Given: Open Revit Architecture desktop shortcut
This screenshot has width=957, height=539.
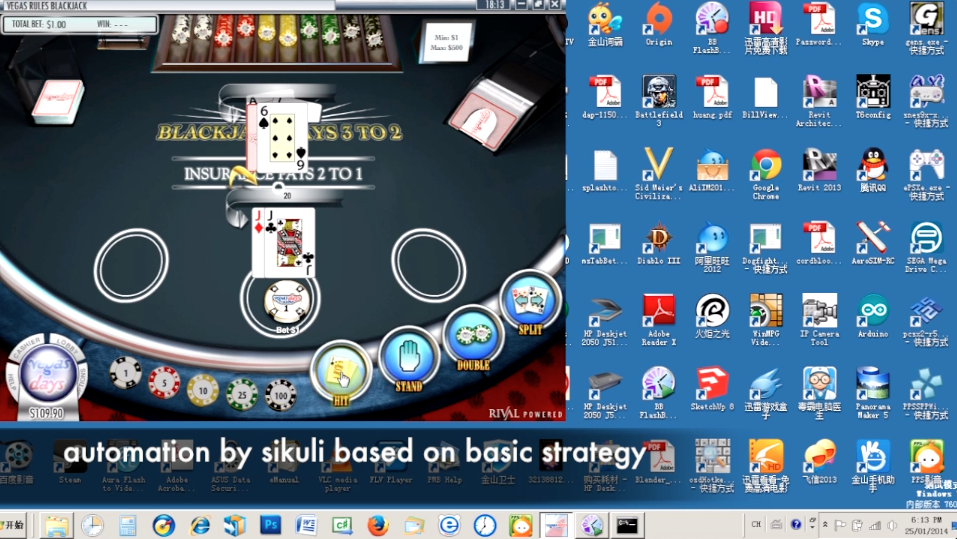Looking at the screenshot, I should coord(819,101).
